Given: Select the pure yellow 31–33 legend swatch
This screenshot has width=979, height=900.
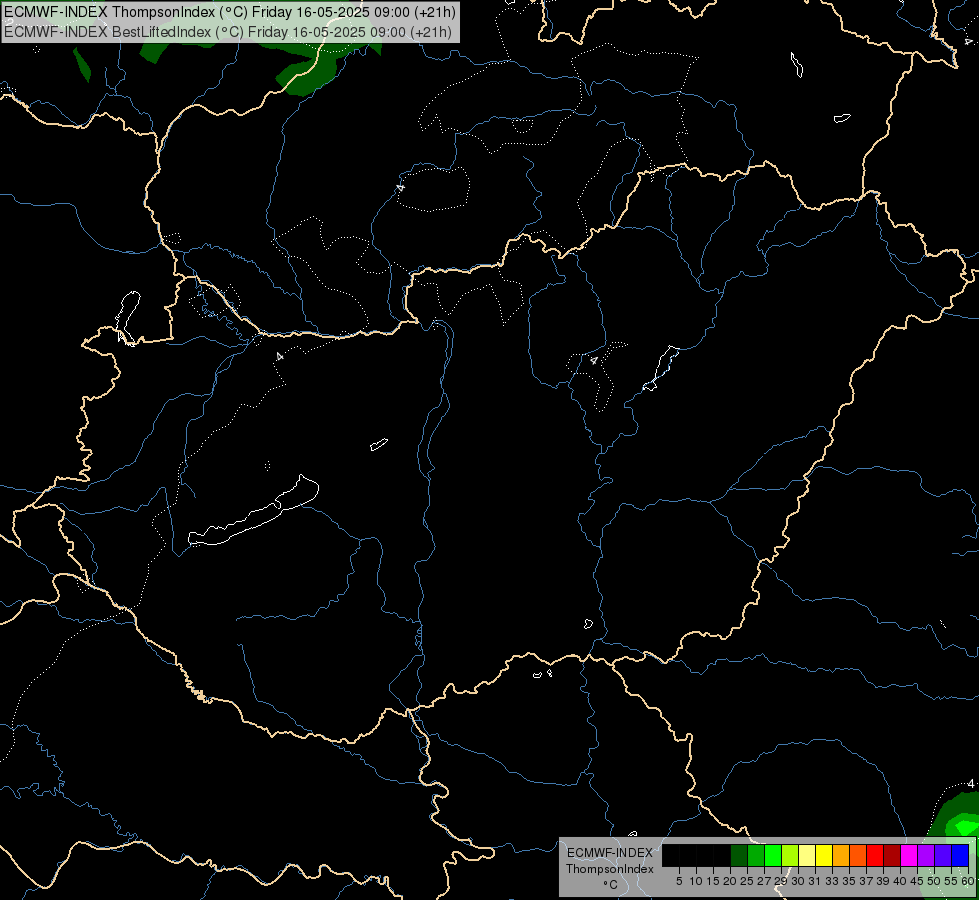Looking at the screenshot, I should click(x=824, y=855).
